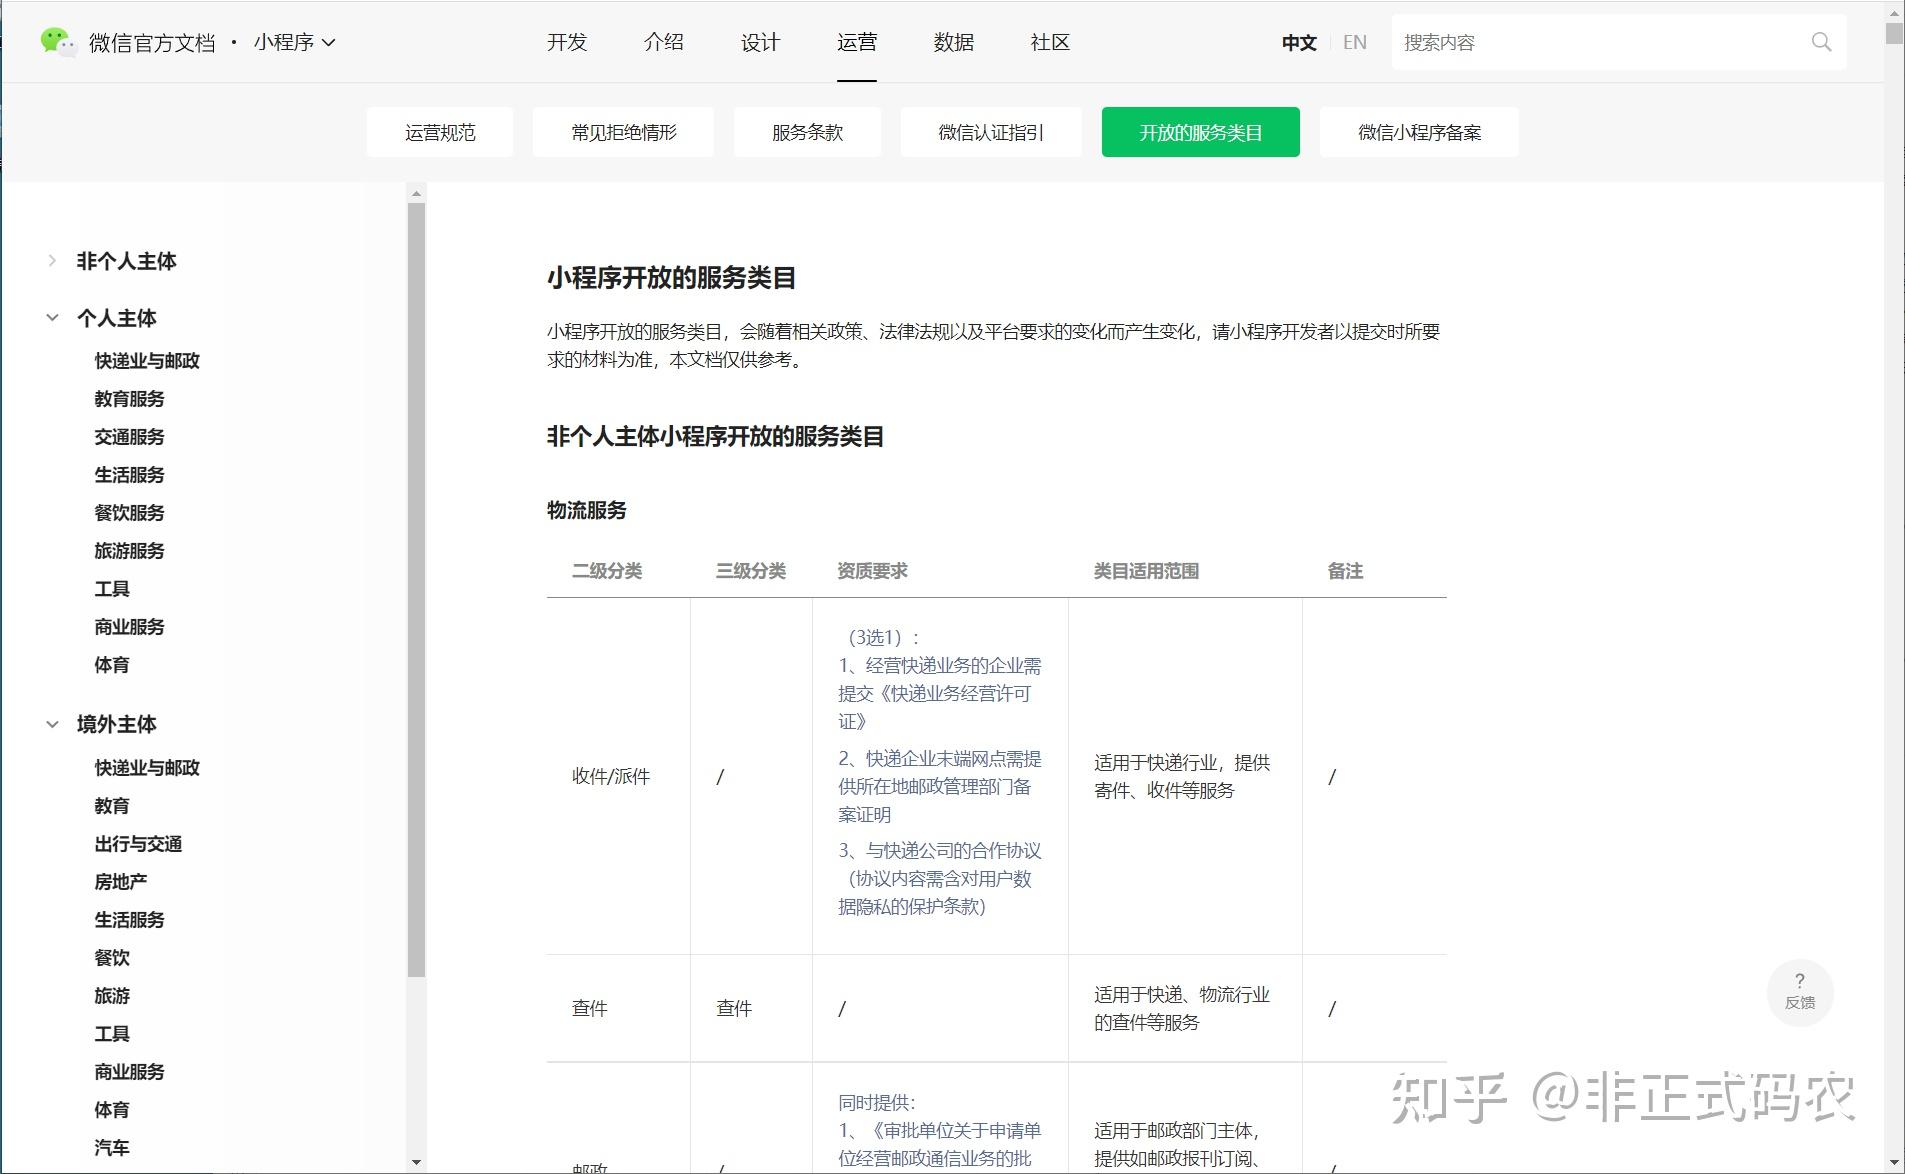Image resolution: width=1905 pixels, height=1174 pixels.
Task: Open 教育服务 in sidebar
Action: pos(129,399)
